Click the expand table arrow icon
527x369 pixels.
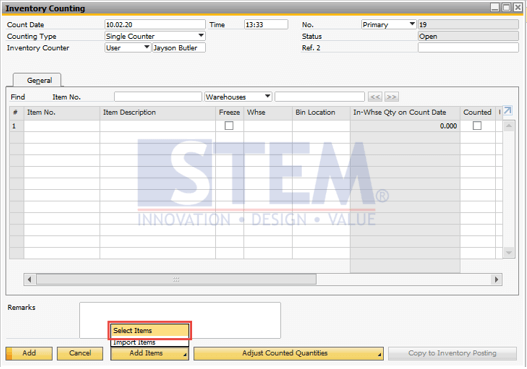[508, 111]
